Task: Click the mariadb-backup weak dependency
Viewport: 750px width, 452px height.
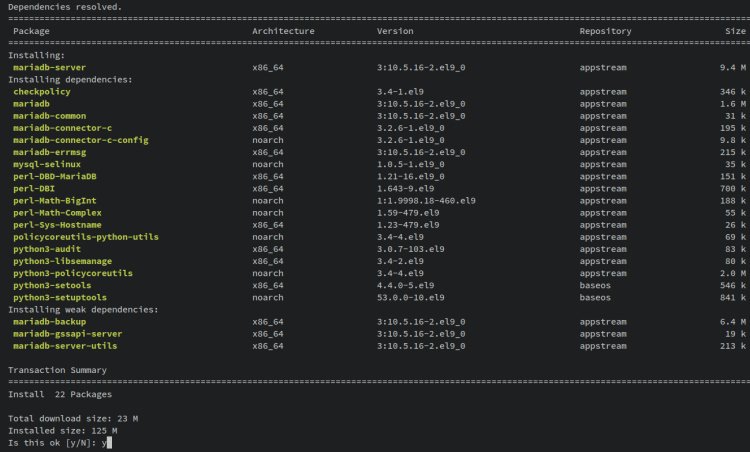Action: [x=49, y=322]
